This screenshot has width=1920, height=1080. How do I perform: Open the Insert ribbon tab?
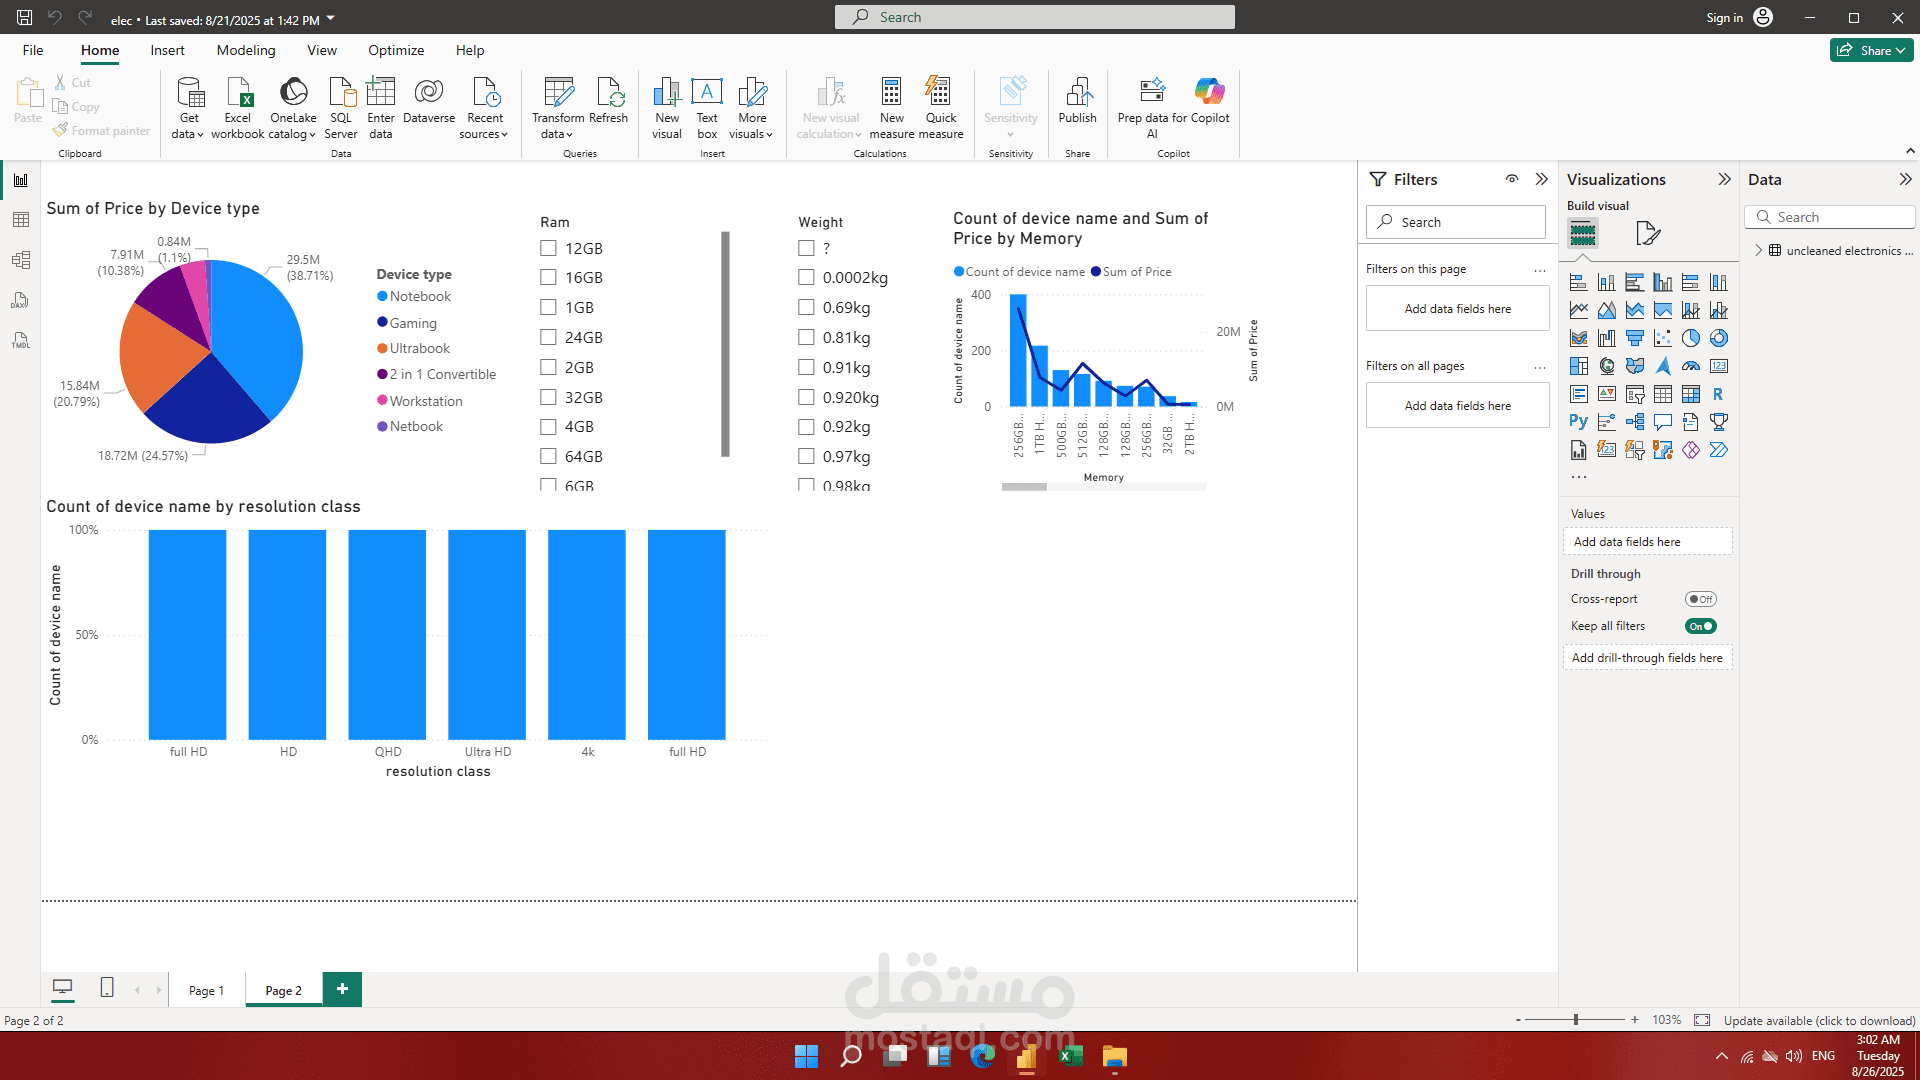click(x=167, y=50)
